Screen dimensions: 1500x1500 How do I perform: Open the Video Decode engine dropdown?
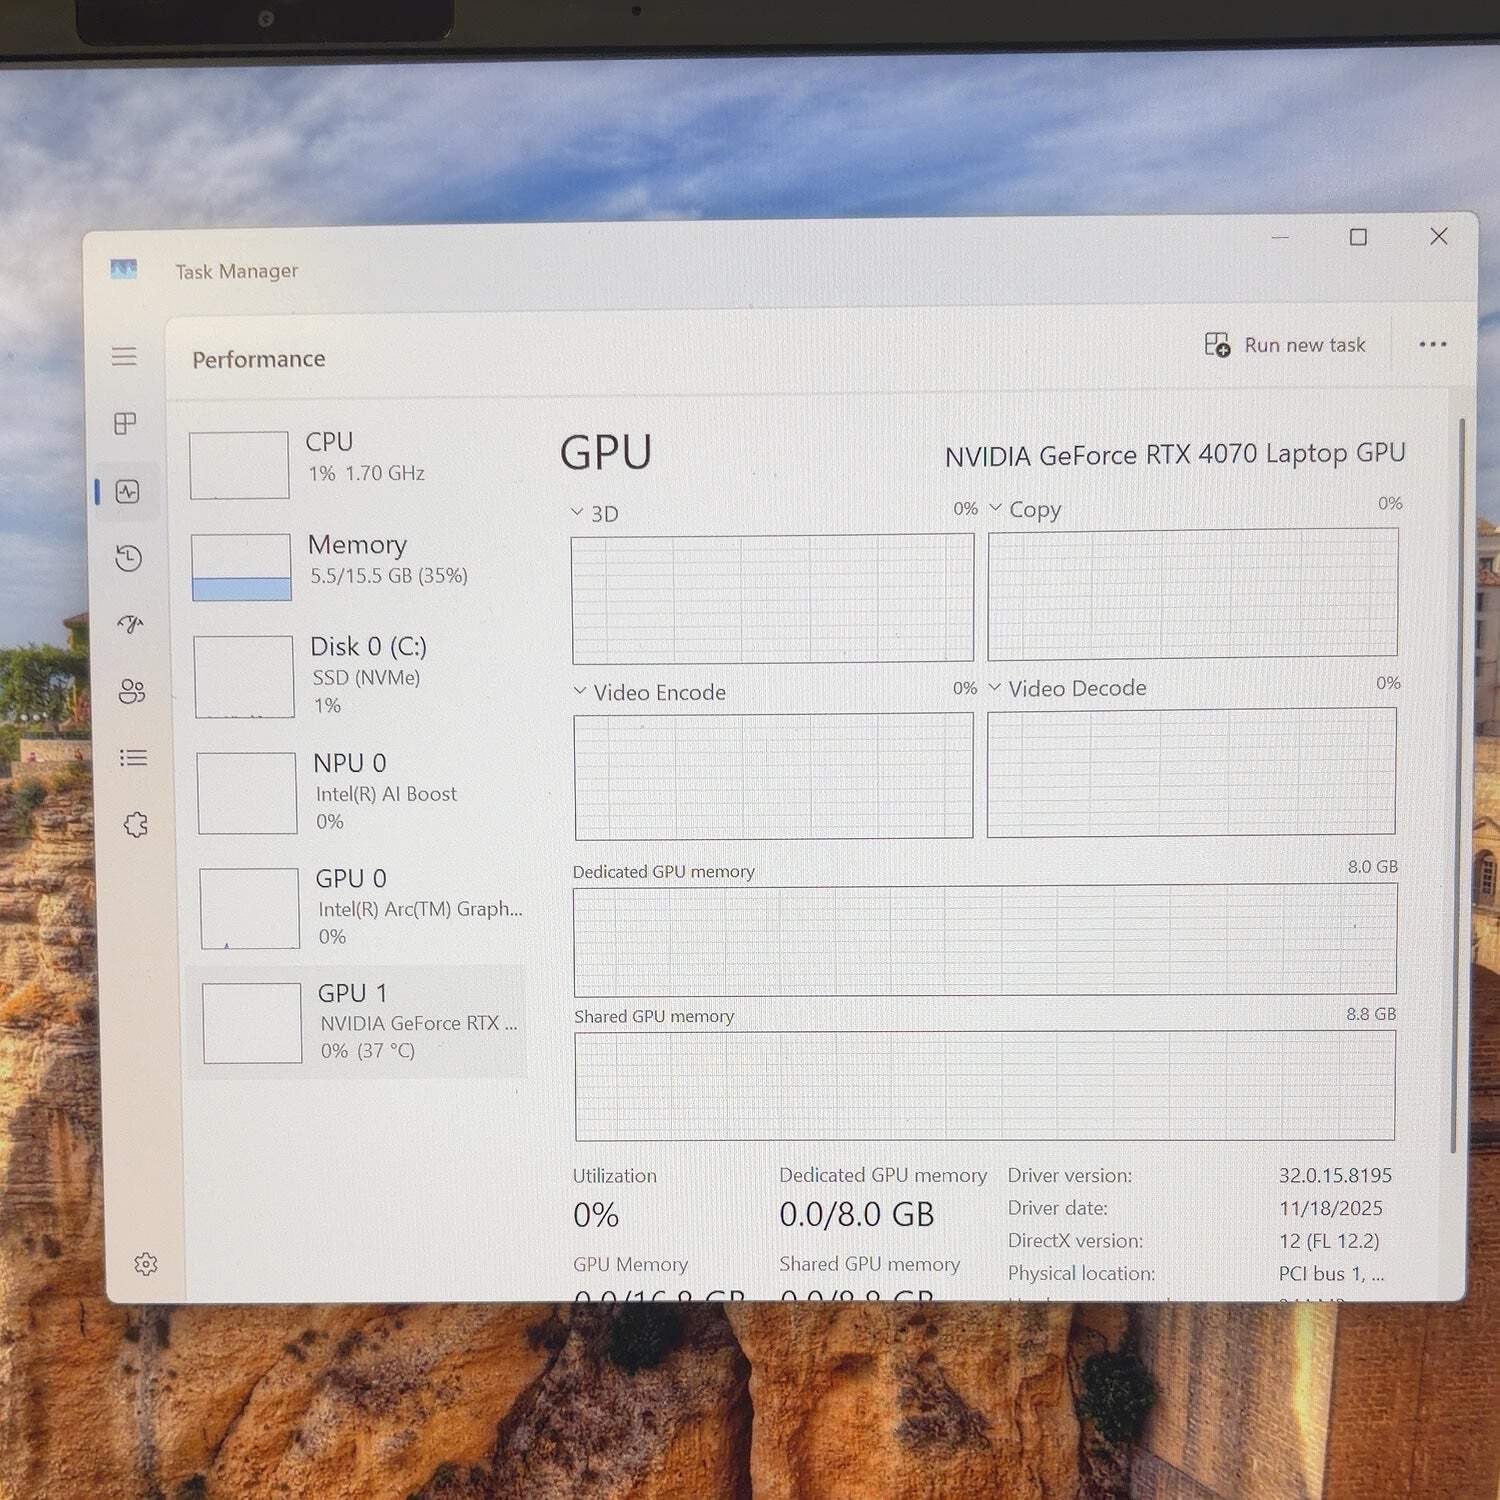coord(995,687)
